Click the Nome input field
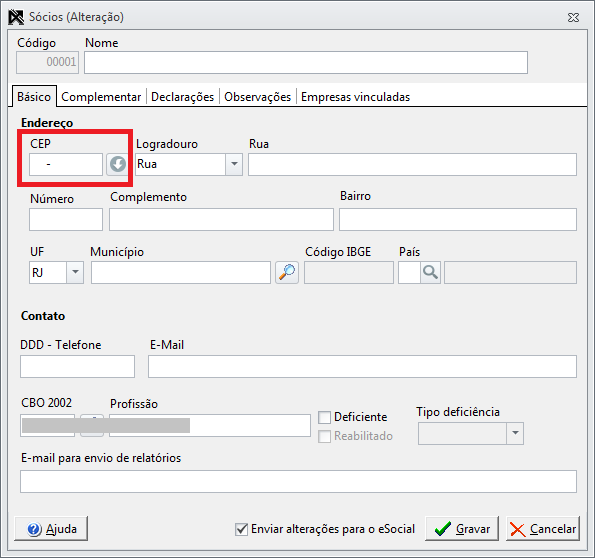Viewport: 595px width, 558px height. [306, 63]
